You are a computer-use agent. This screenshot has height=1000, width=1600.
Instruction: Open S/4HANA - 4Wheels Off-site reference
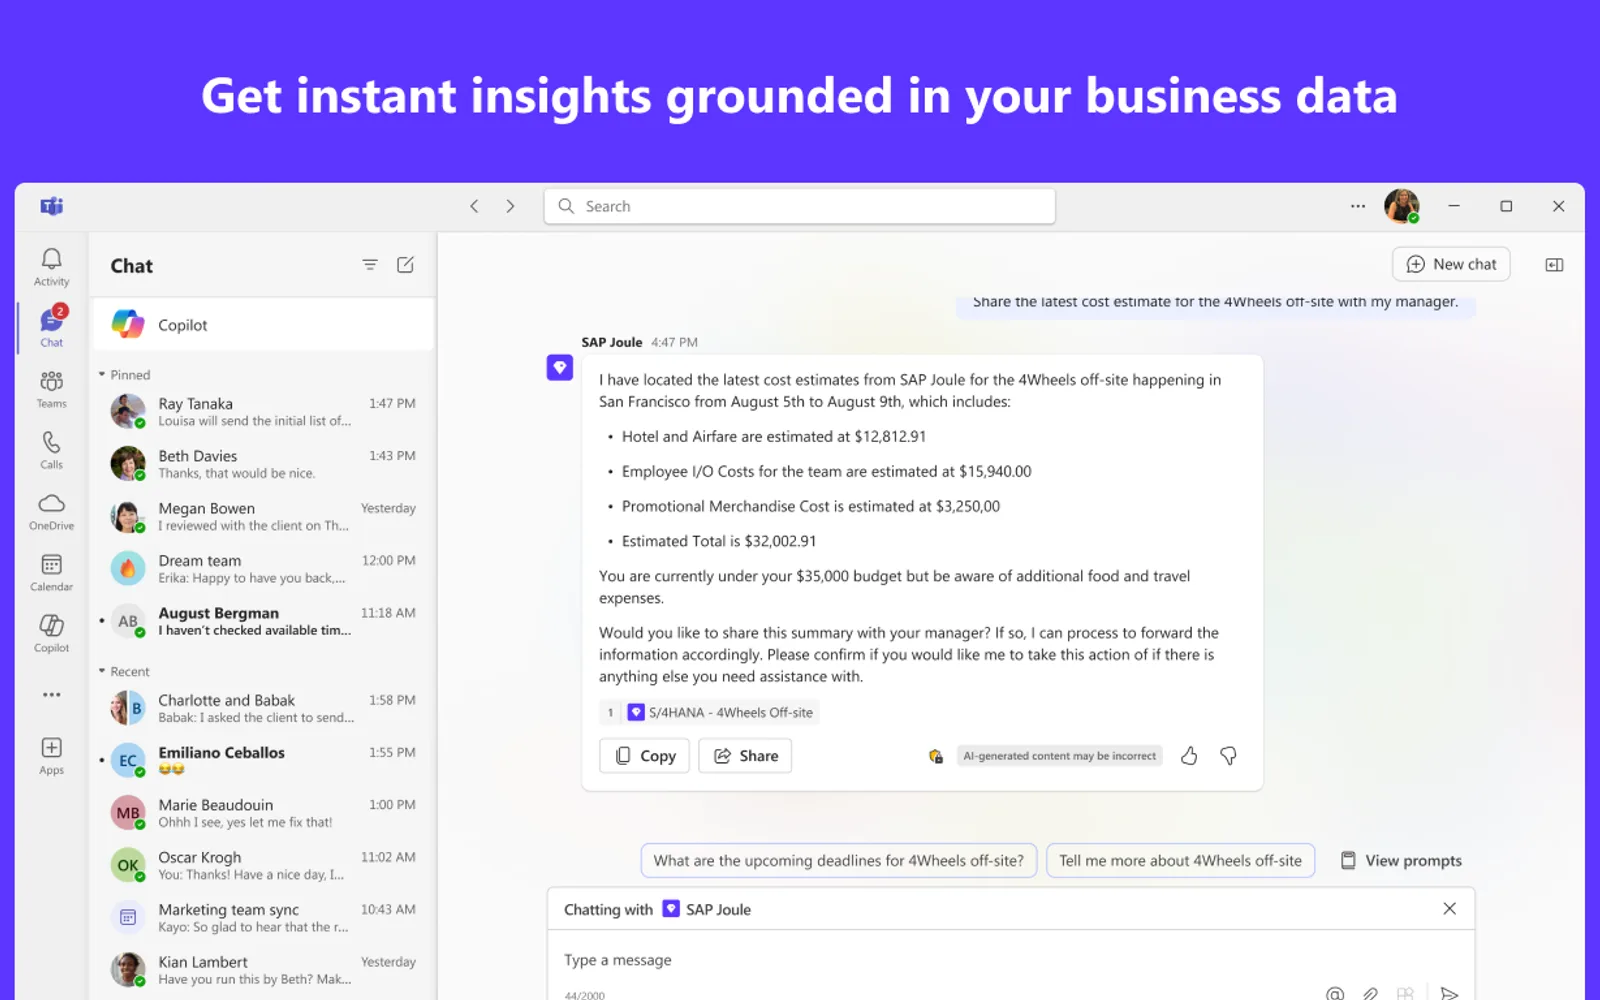coord(709,713)
